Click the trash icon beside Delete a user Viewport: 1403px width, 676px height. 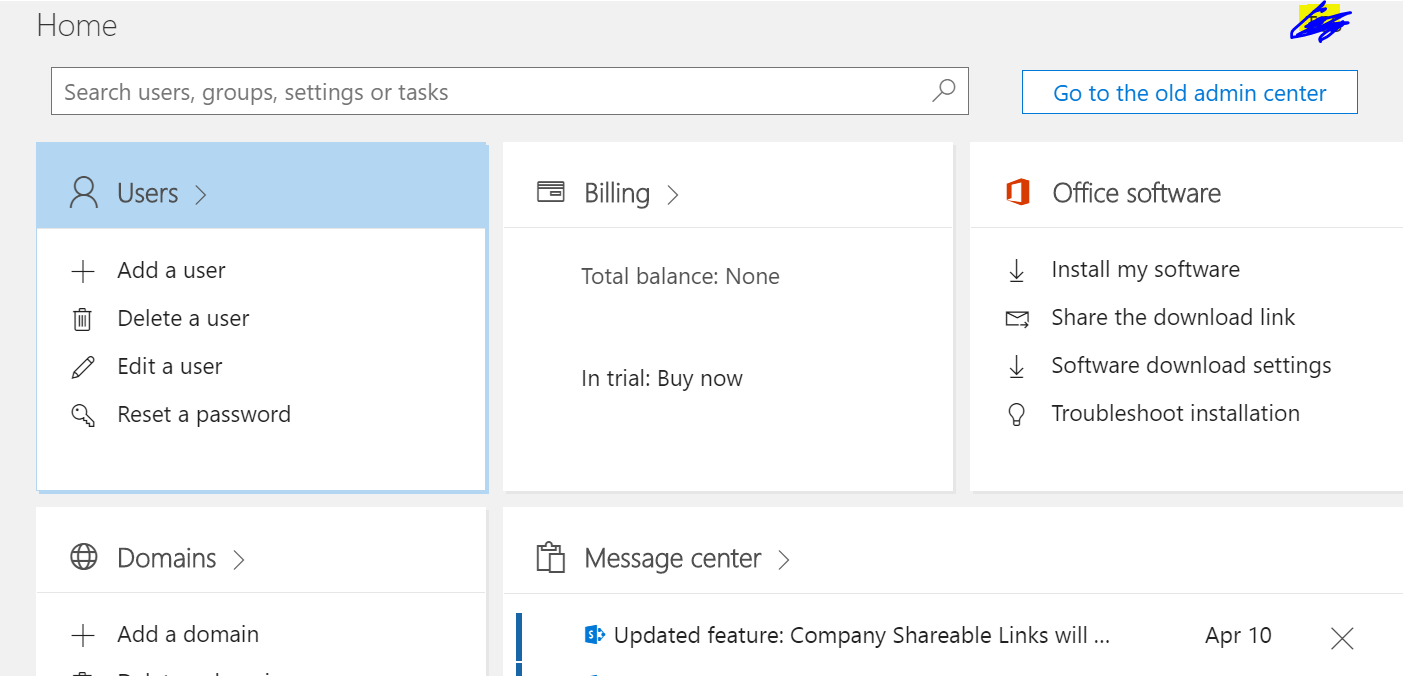83,319
